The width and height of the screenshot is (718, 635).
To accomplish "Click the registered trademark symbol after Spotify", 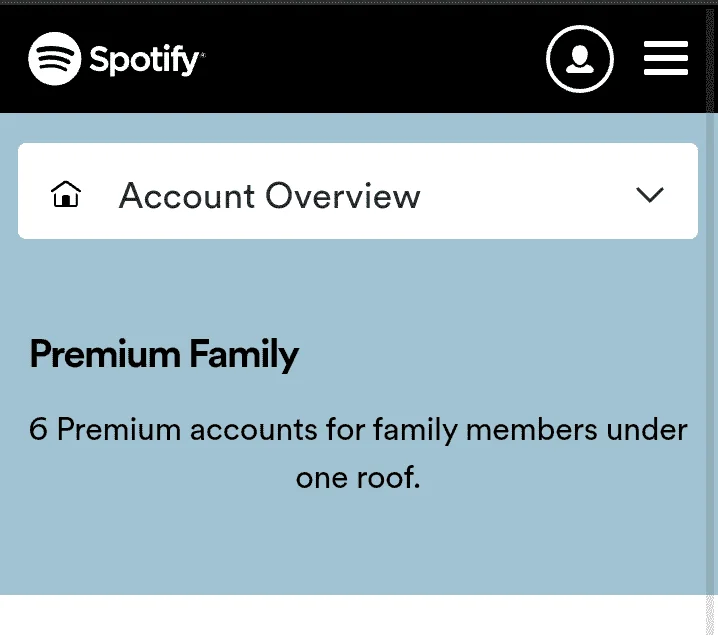I will 203,55.
